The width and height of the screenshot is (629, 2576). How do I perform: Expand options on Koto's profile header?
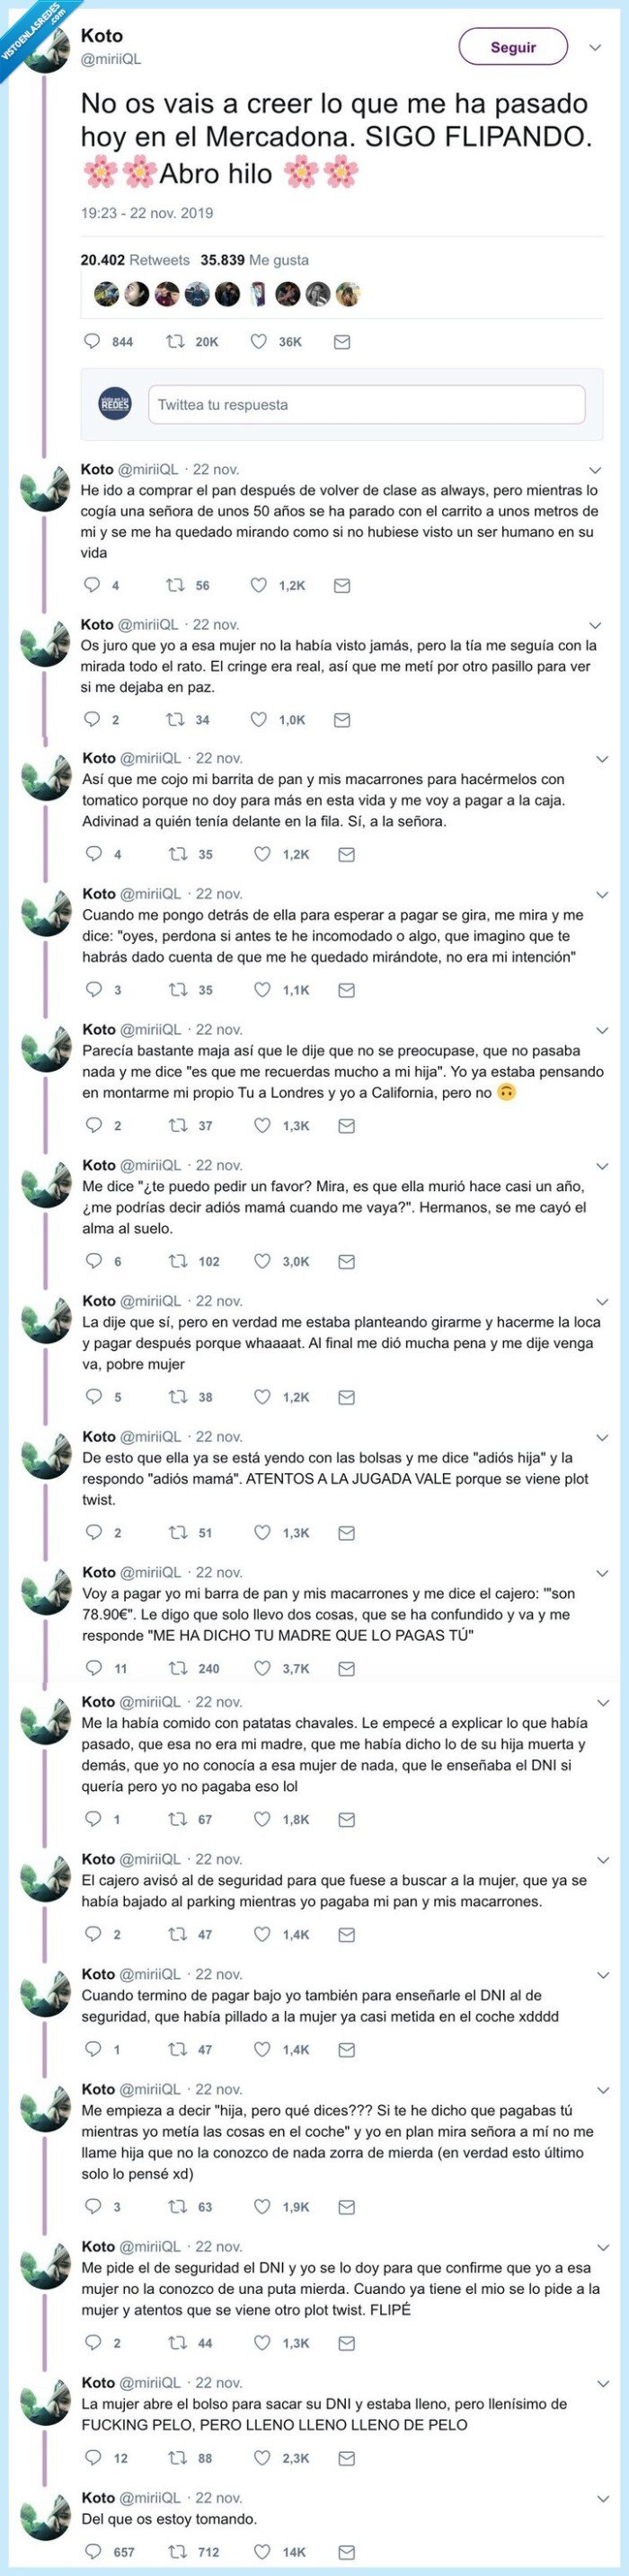coord(594,47)
